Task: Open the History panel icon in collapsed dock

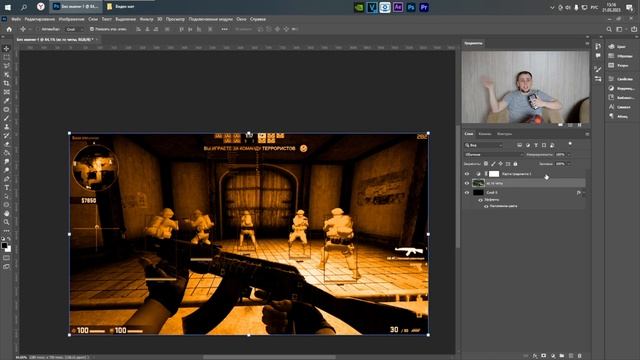Action: (x=598, y=47)
